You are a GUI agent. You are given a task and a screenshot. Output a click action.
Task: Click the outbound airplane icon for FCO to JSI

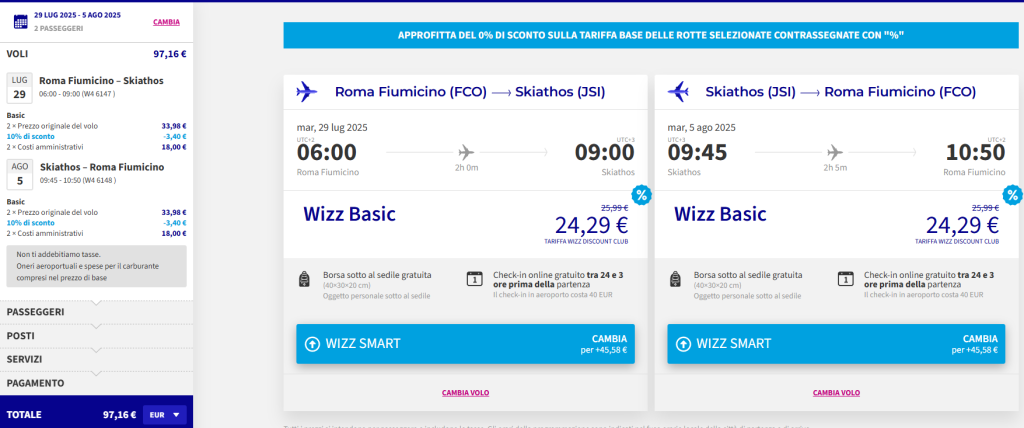306,92
